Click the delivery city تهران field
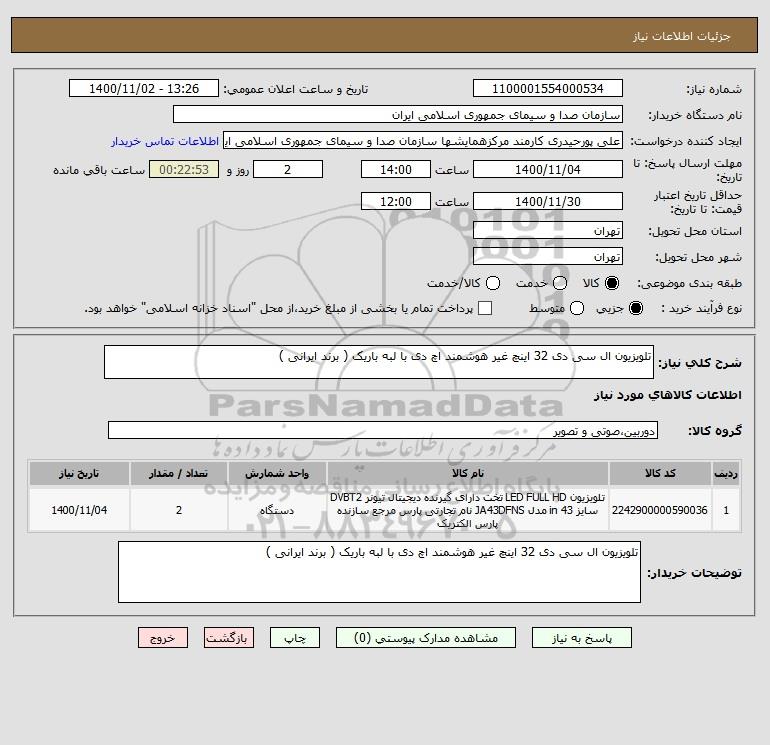Screen dimensions: 770x745 click(x=548, y=256)
